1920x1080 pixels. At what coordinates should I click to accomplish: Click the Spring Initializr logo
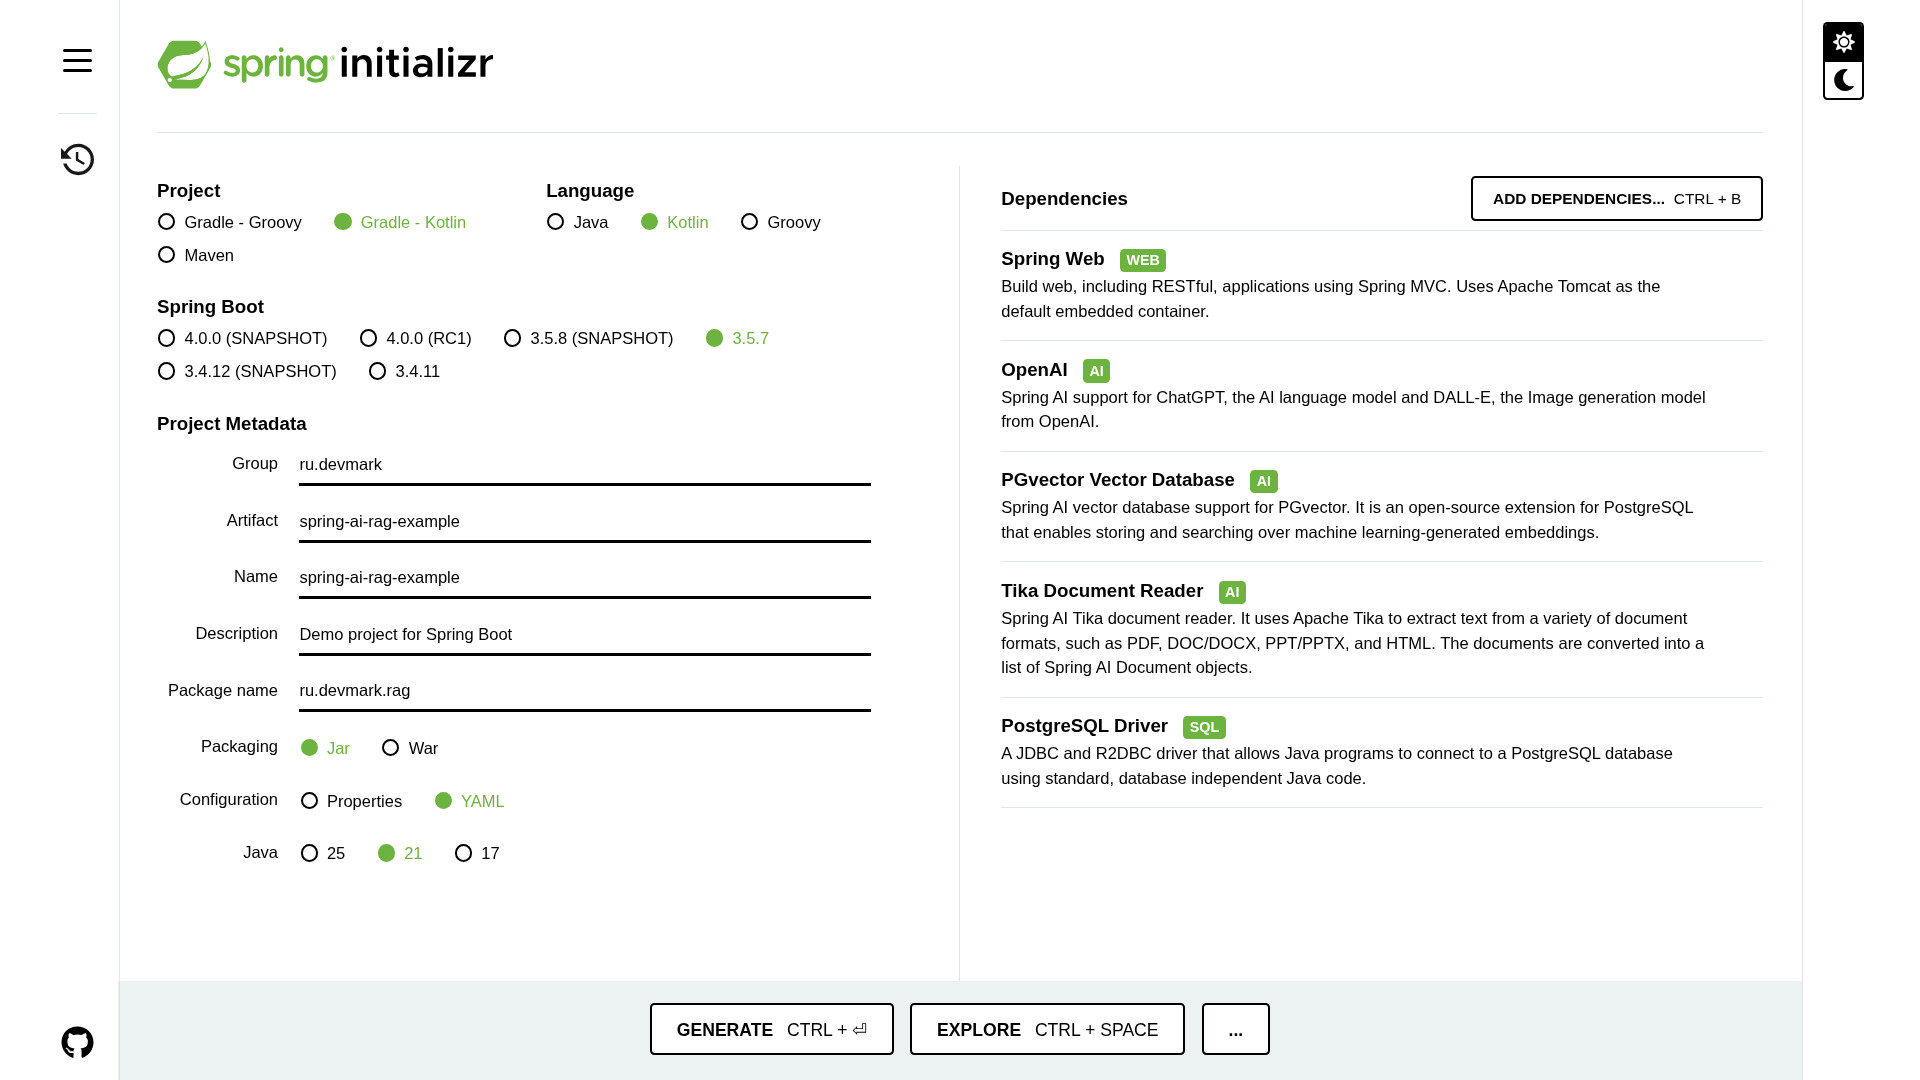[325, 64]
